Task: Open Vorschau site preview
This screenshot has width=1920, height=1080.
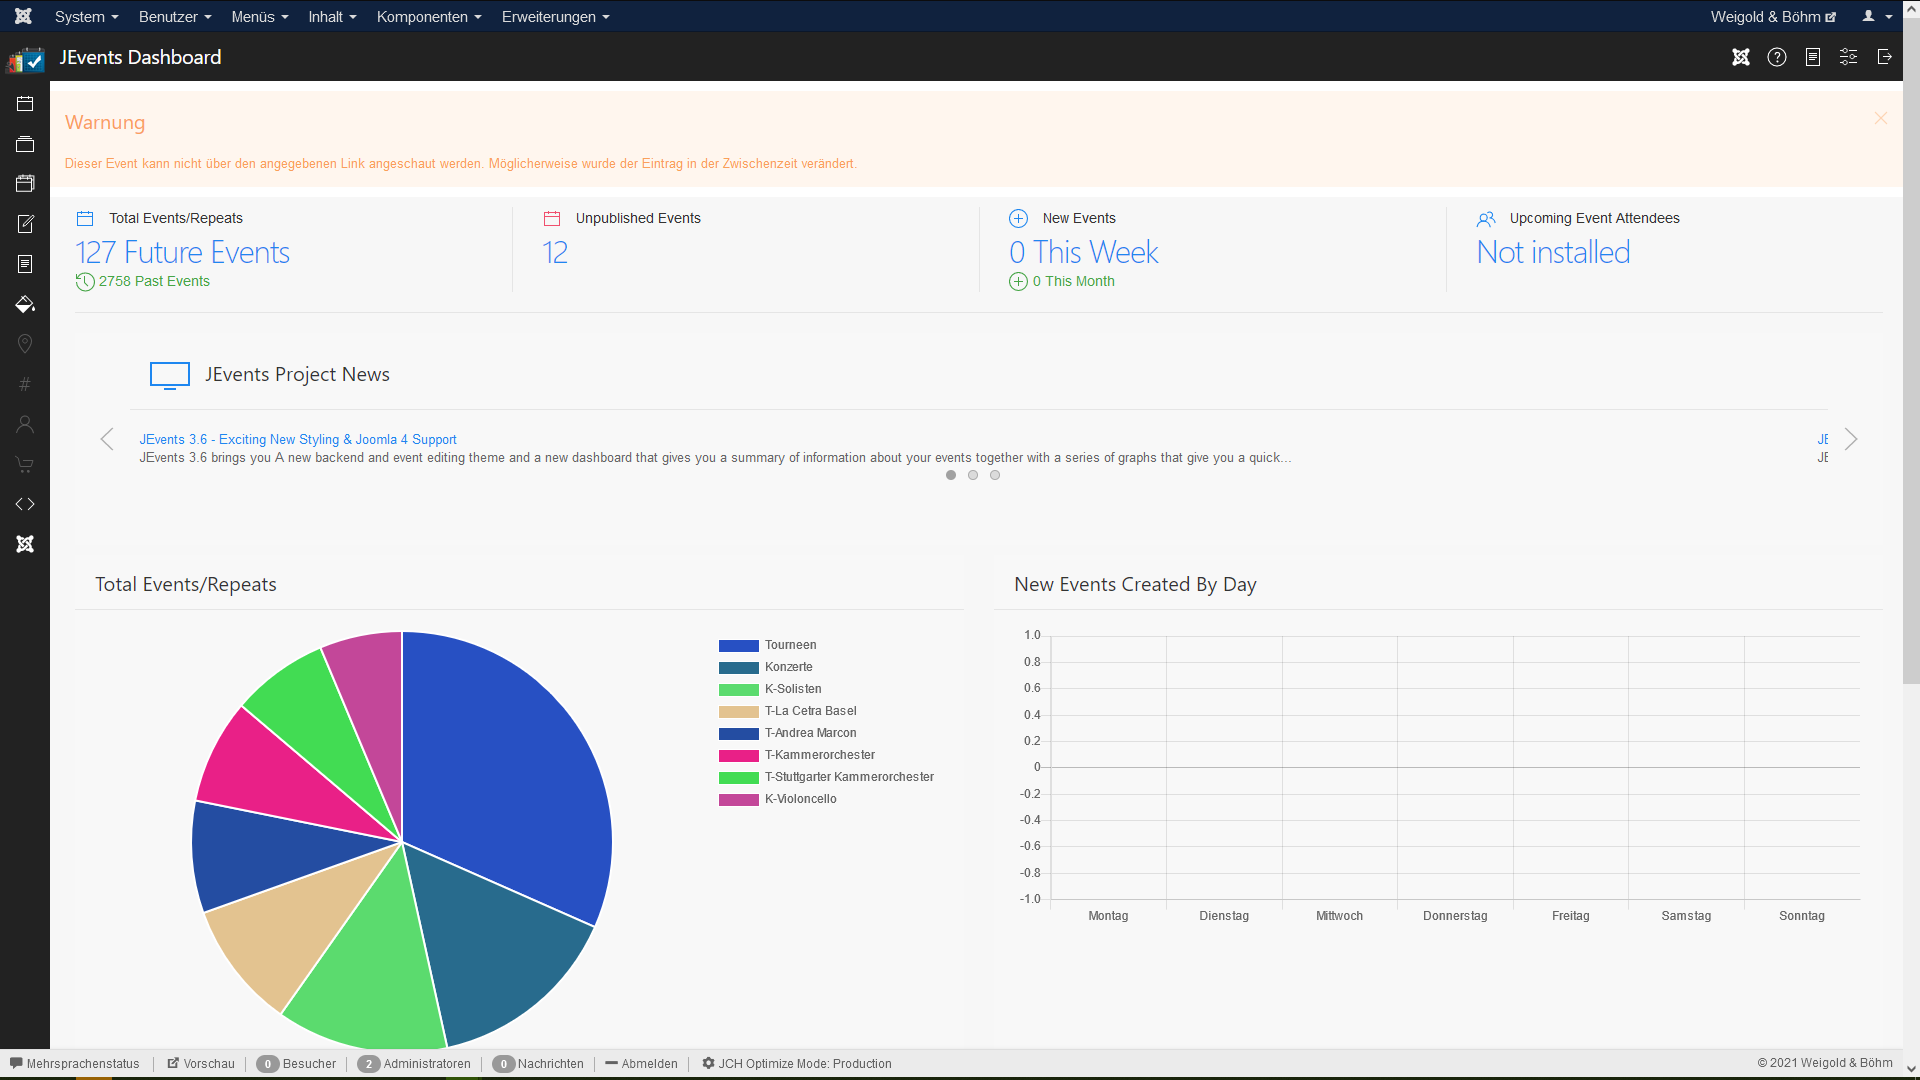Action: coord(201,1063)
